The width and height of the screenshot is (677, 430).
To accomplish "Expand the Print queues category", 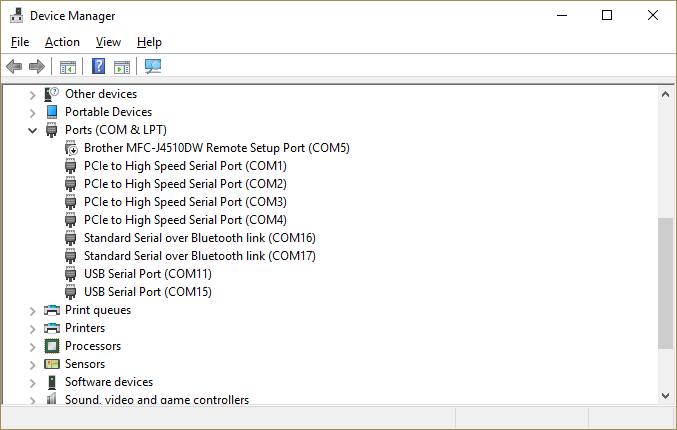I will 32,311.
